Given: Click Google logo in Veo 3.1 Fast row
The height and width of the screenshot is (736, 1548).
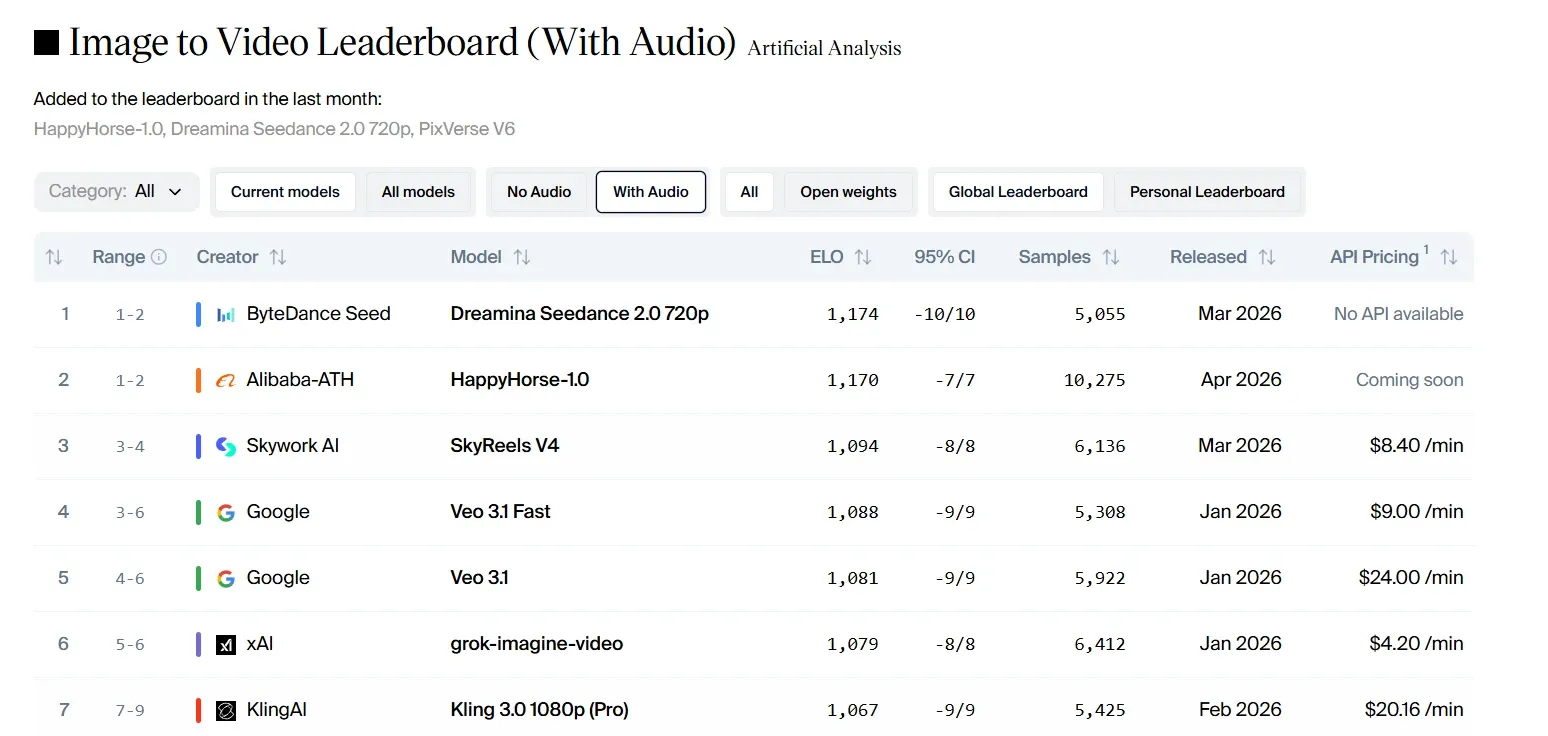Looking at the screenshot, I should tap(226, 512).
